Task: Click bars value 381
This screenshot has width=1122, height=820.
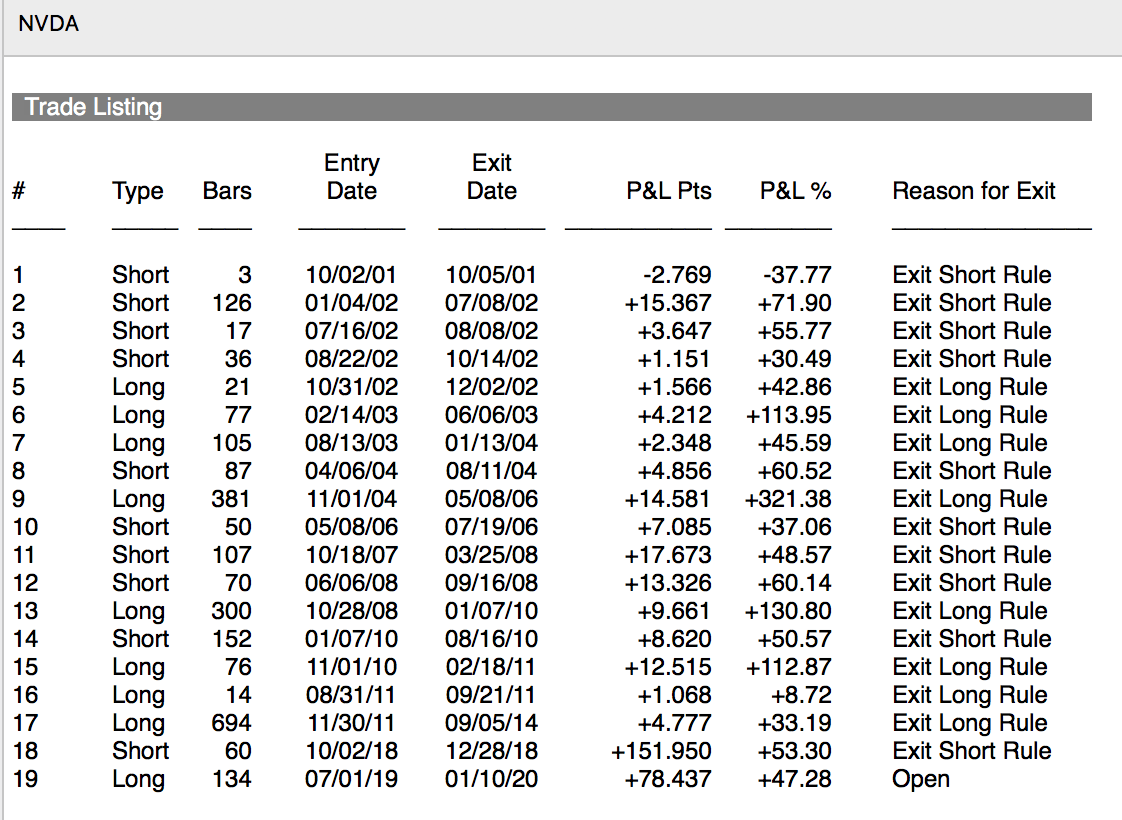Action: click(x=231, y=499)
